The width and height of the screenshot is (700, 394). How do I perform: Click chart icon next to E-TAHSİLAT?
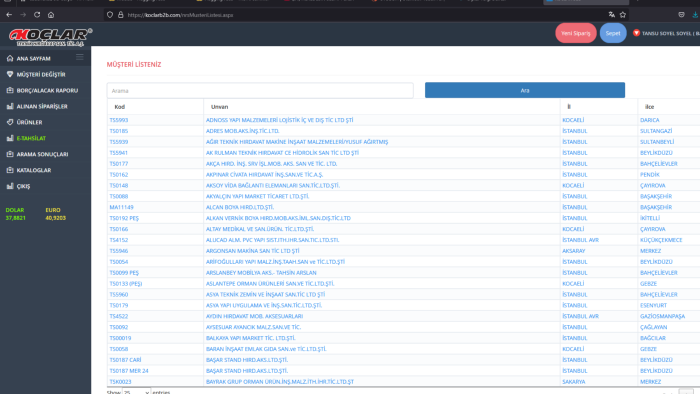tap(10, 138)
